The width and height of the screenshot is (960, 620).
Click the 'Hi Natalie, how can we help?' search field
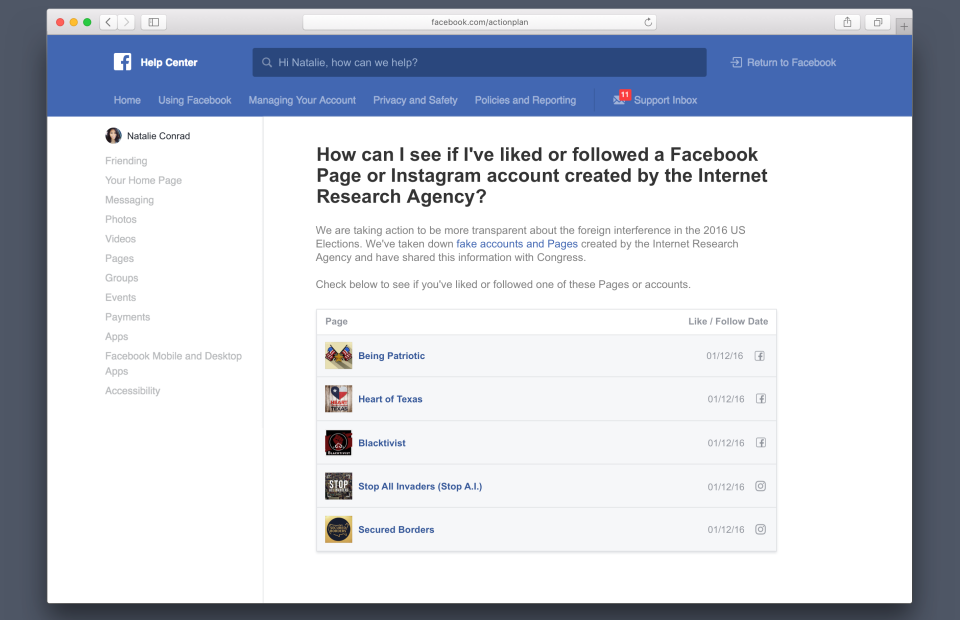coord(479,62)
